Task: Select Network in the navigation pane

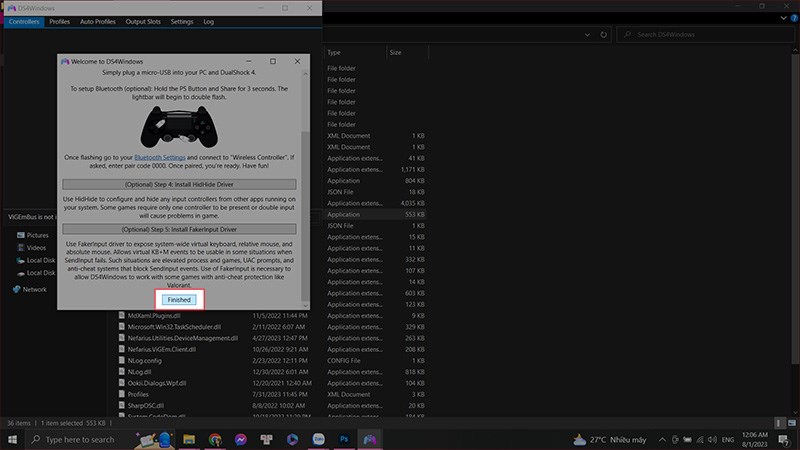Action: pos(34,289)
